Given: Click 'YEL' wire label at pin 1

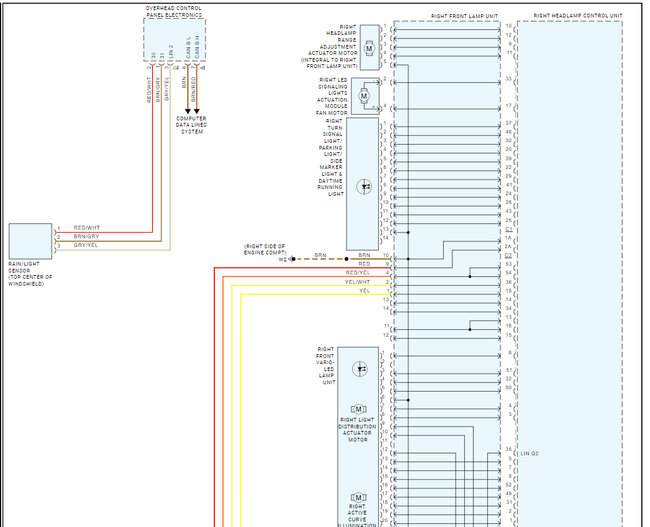Looking at the screenshot, I should point(365,291).
